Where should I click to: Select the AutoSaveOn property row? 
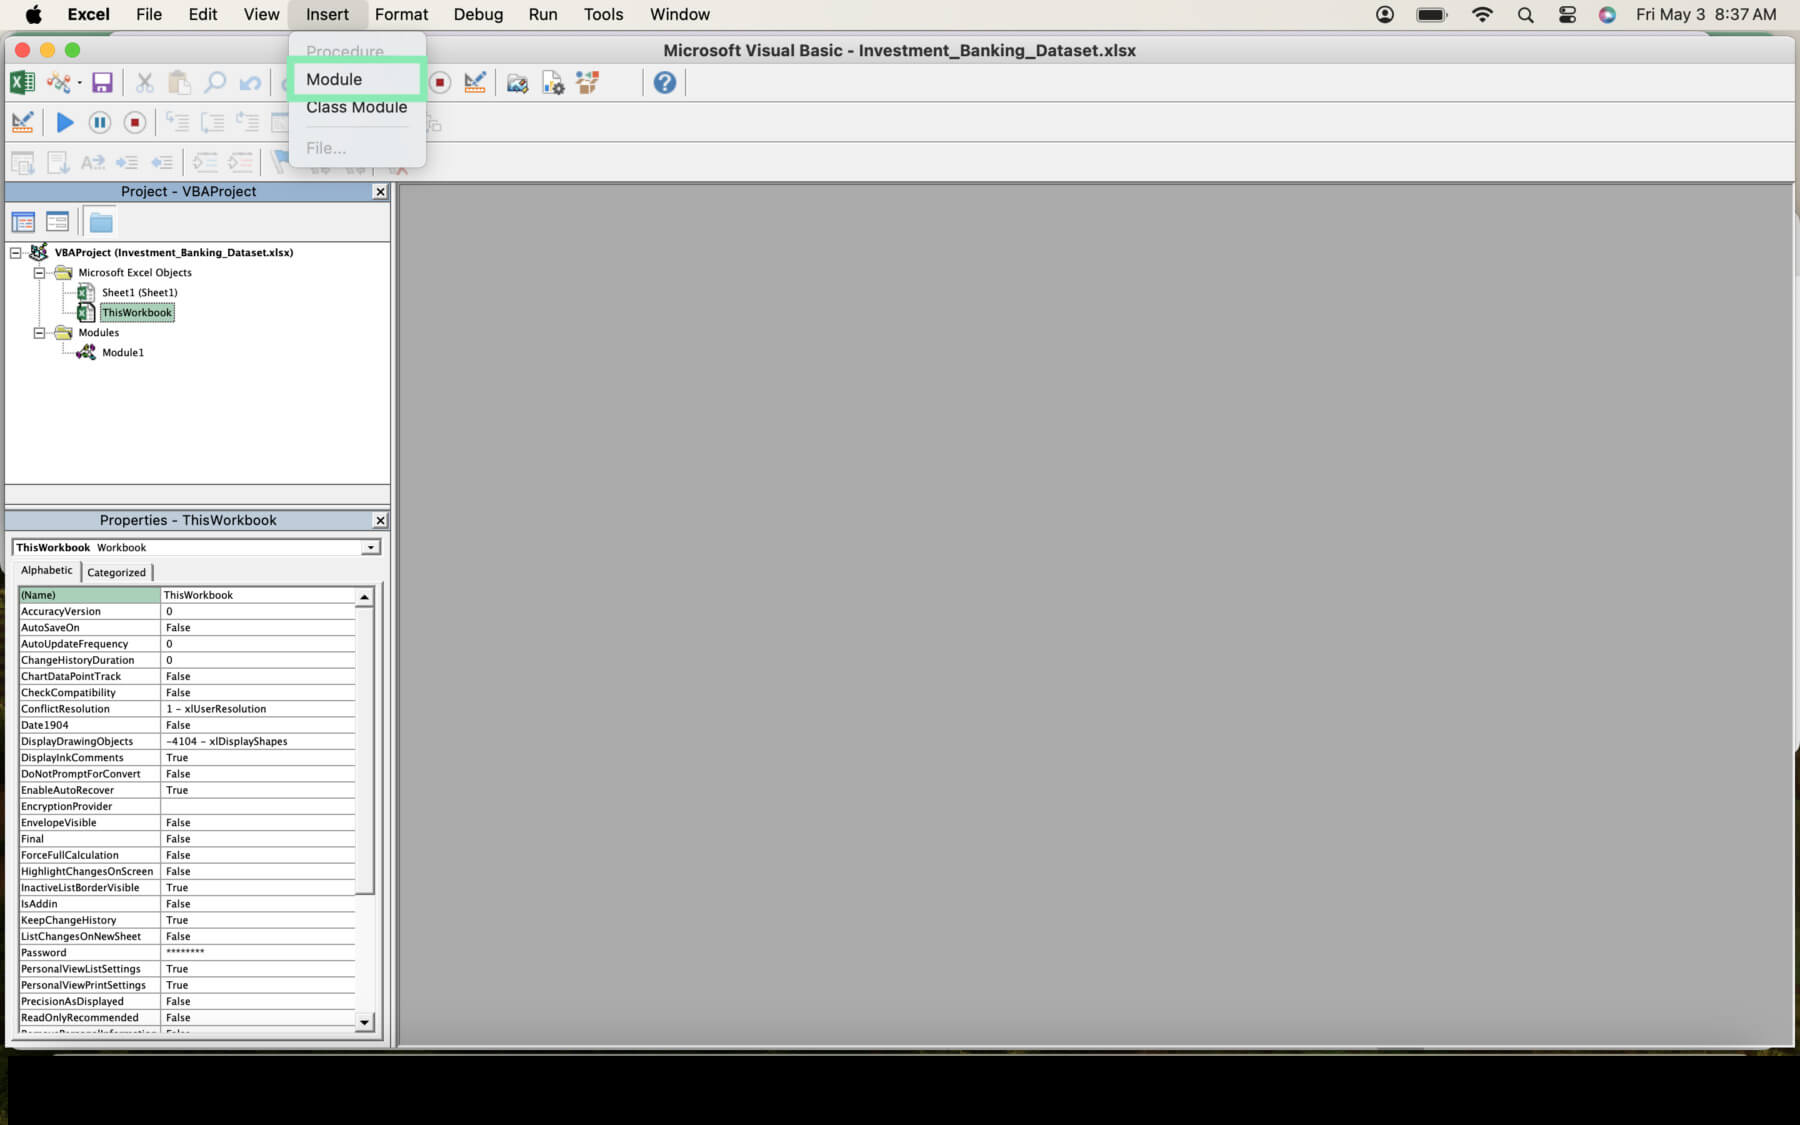pyautogui.click(x=187, y=628)
